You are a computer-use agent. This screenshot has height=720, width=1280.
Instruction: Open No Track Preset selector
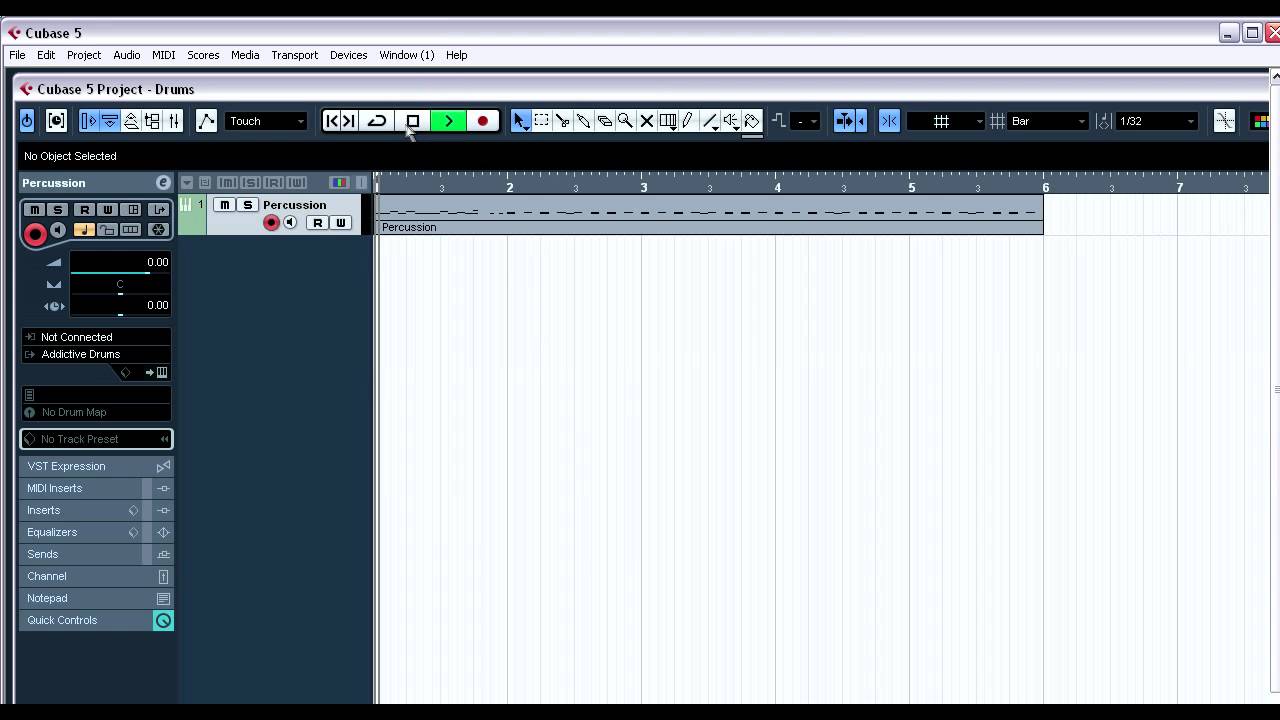96,439
